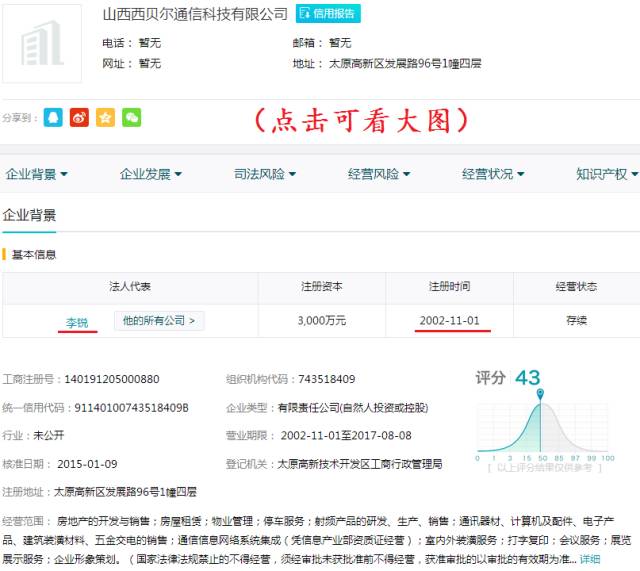Open the 经营风险 navigation menu
Image resolution: width=640 pixels, height=571 pixels.
tap(379, 174)
